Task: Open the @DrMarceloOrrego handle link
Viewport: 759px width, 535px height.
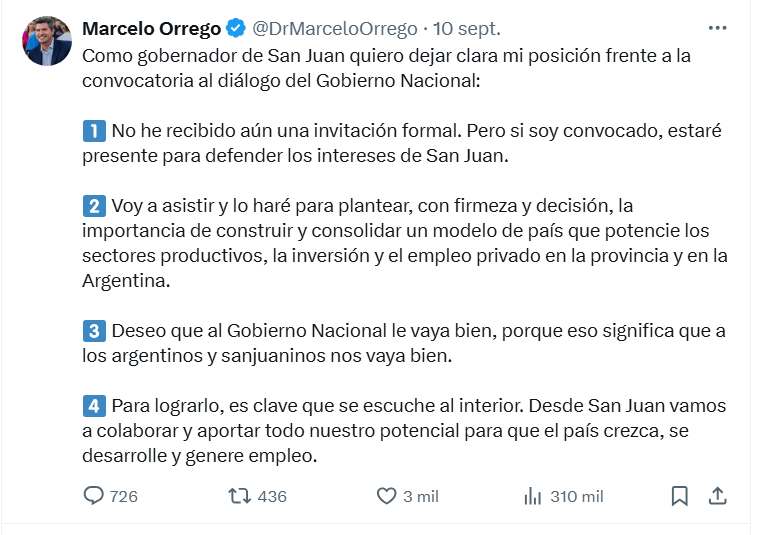Action: pyautogui.click(x=334, y=27)
